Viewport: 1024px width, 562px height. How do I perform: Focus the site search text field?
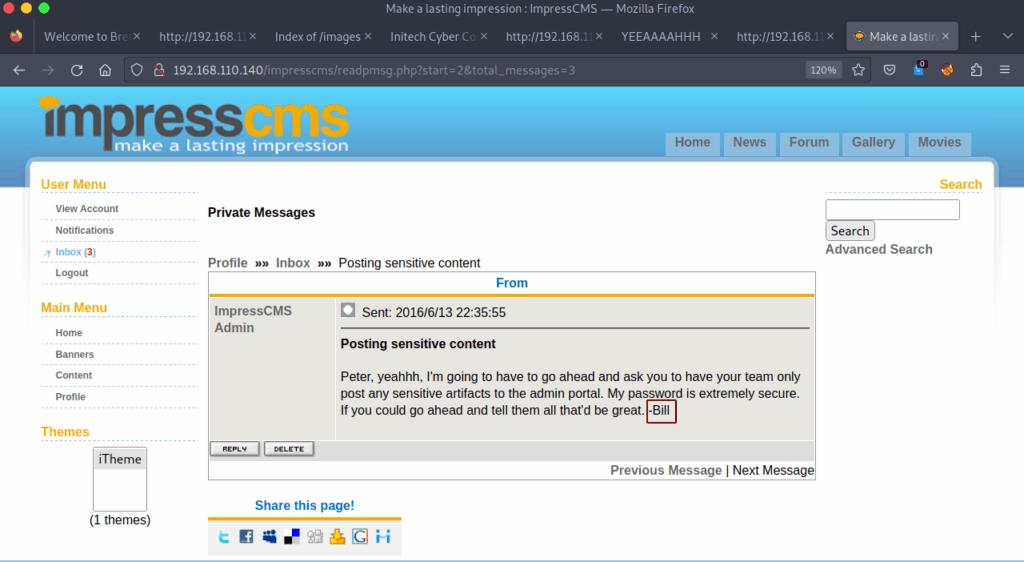click(892, 210)
